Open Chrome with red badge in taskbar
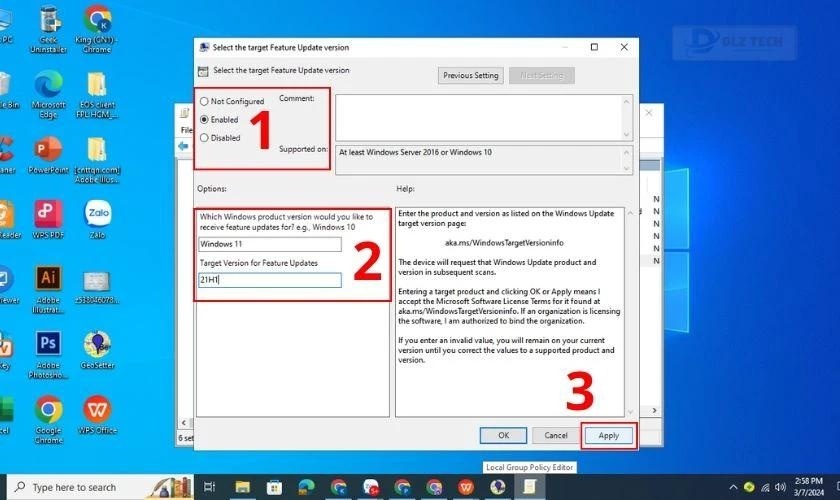Image resolution: width=840 pixels, height=500 pixels. coord(371,487)
